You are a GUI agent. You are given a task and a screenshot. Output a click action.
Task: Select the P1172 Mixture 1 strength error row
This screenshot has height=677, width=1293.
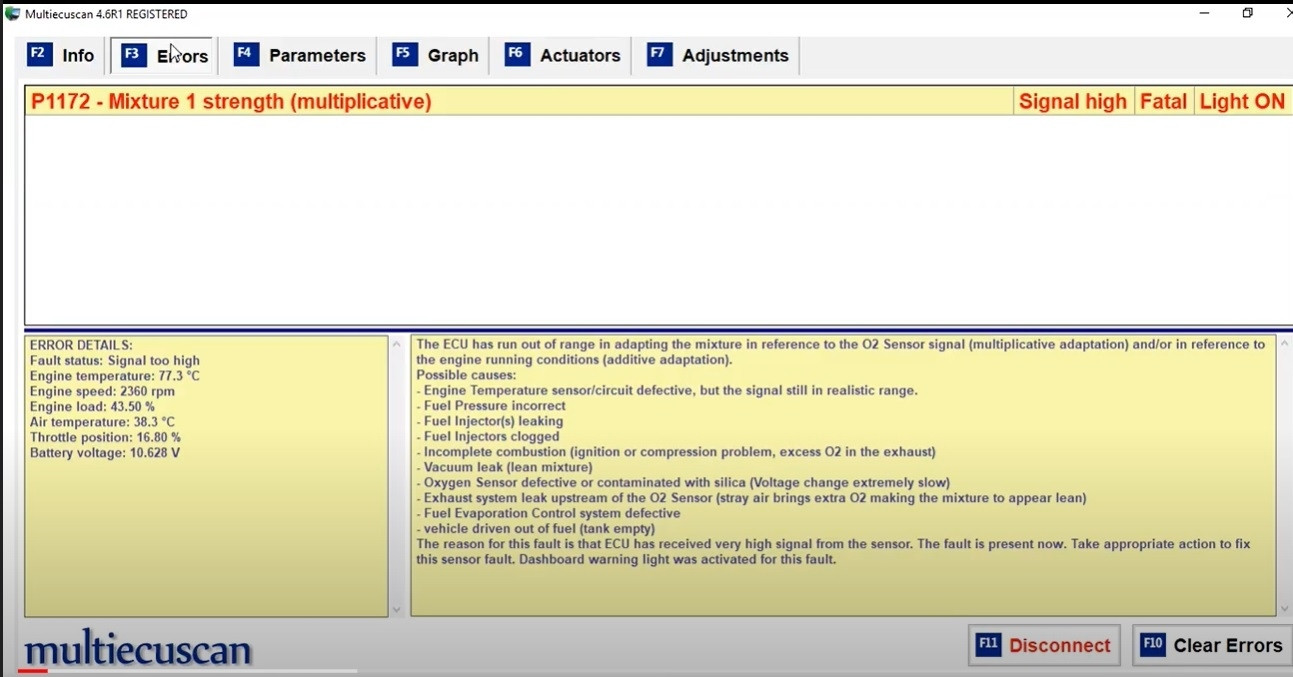coord(231,101)
